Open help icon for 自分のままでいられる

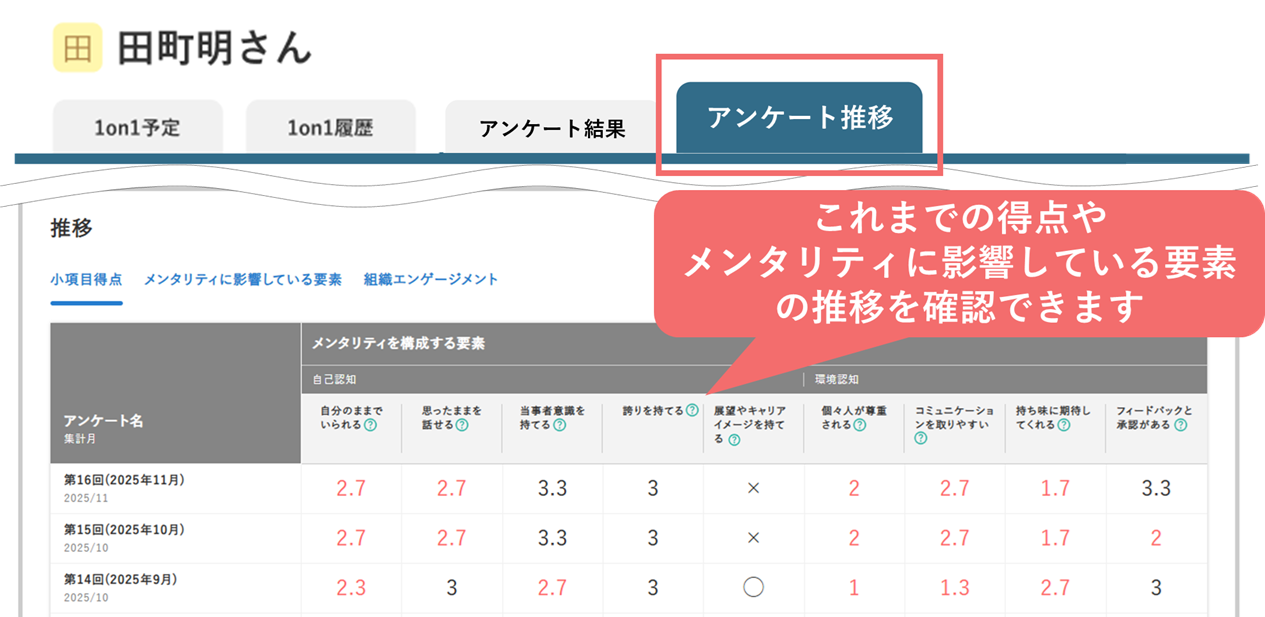370,425
